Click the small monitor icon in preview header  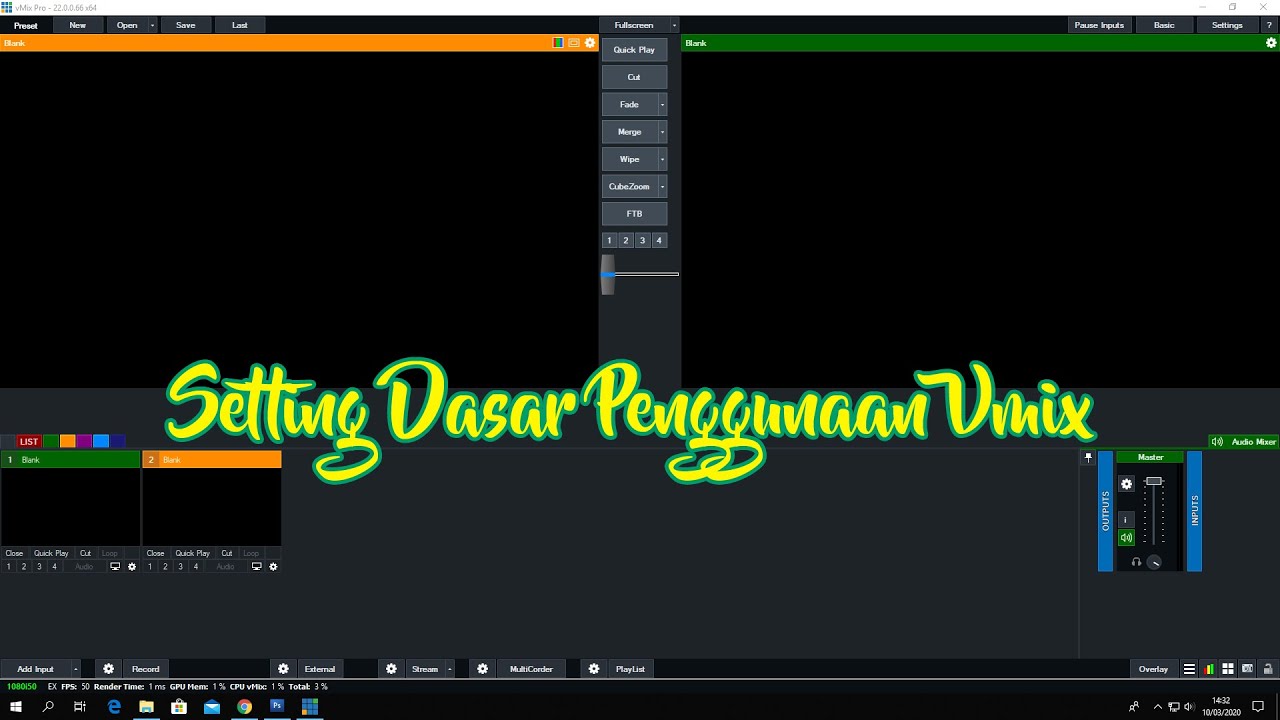574,43
